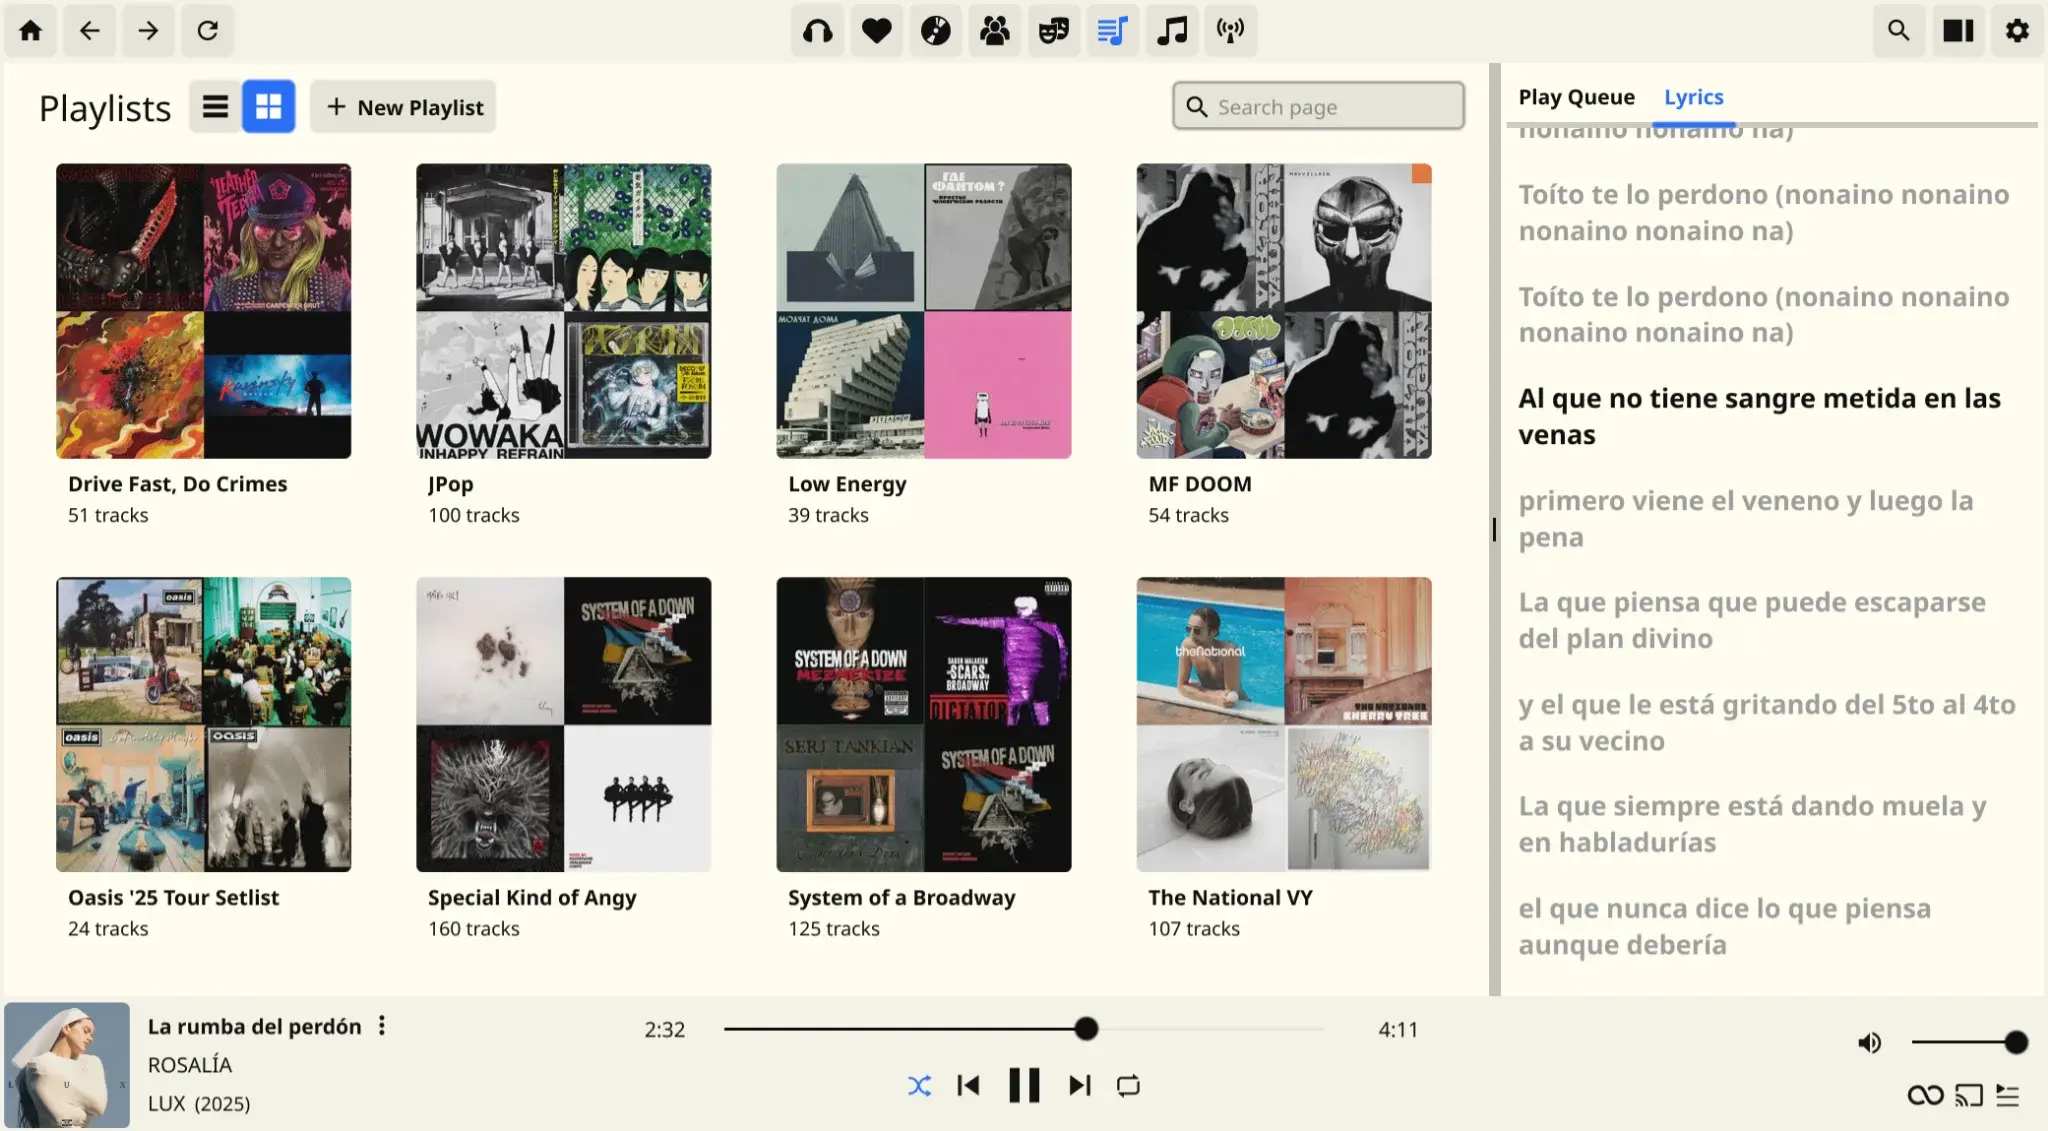The width and height of the screenshot is (2048, 1131).
Task: Pause playback
Action: [1024, 1086]
